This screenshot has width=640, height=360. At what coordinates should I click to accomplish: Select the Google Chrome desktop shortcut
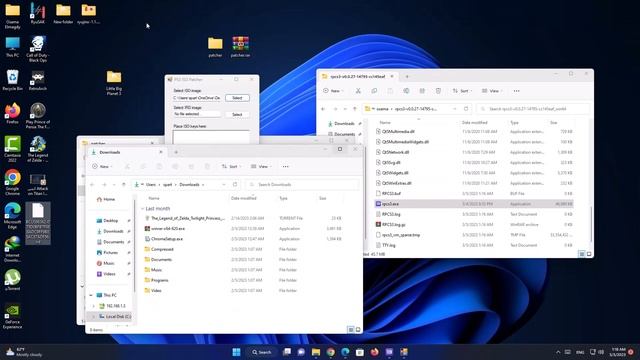pyautogui.click(x=12, y=183)
